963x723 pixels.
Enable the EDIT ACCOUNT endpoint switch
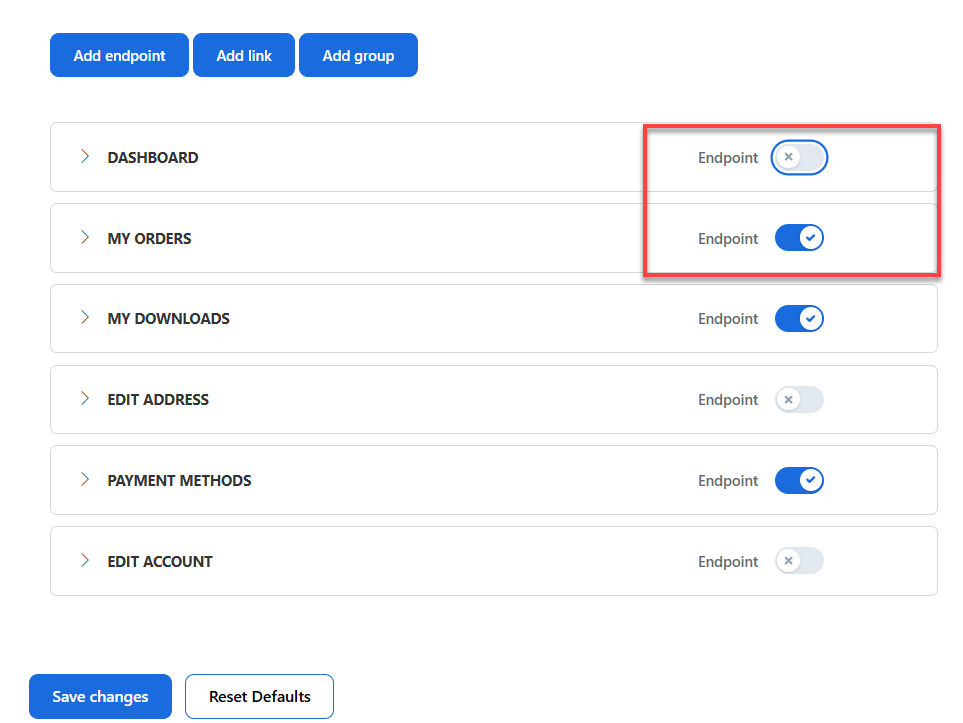tap(799, 561)
